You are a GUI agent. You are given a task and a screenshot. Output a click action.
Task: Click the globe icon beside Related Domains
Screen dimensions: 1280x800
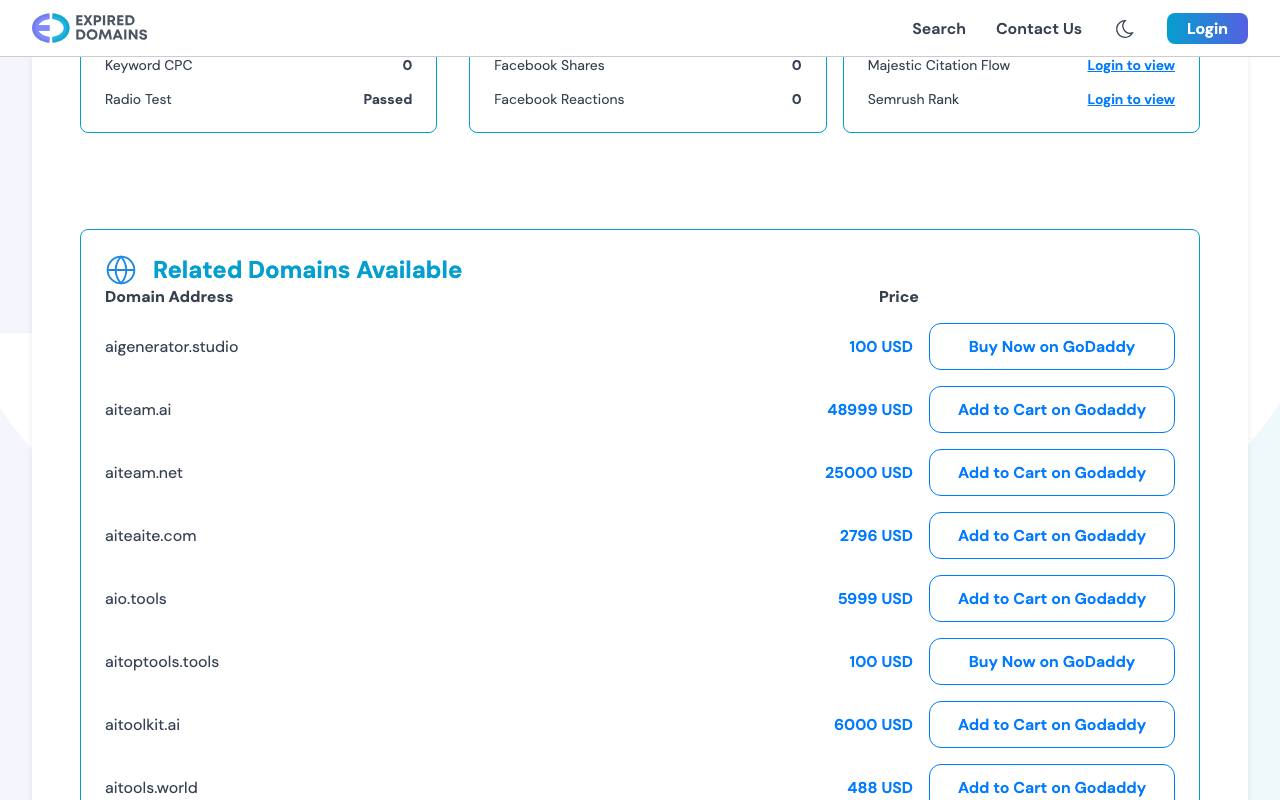(121, 270)
